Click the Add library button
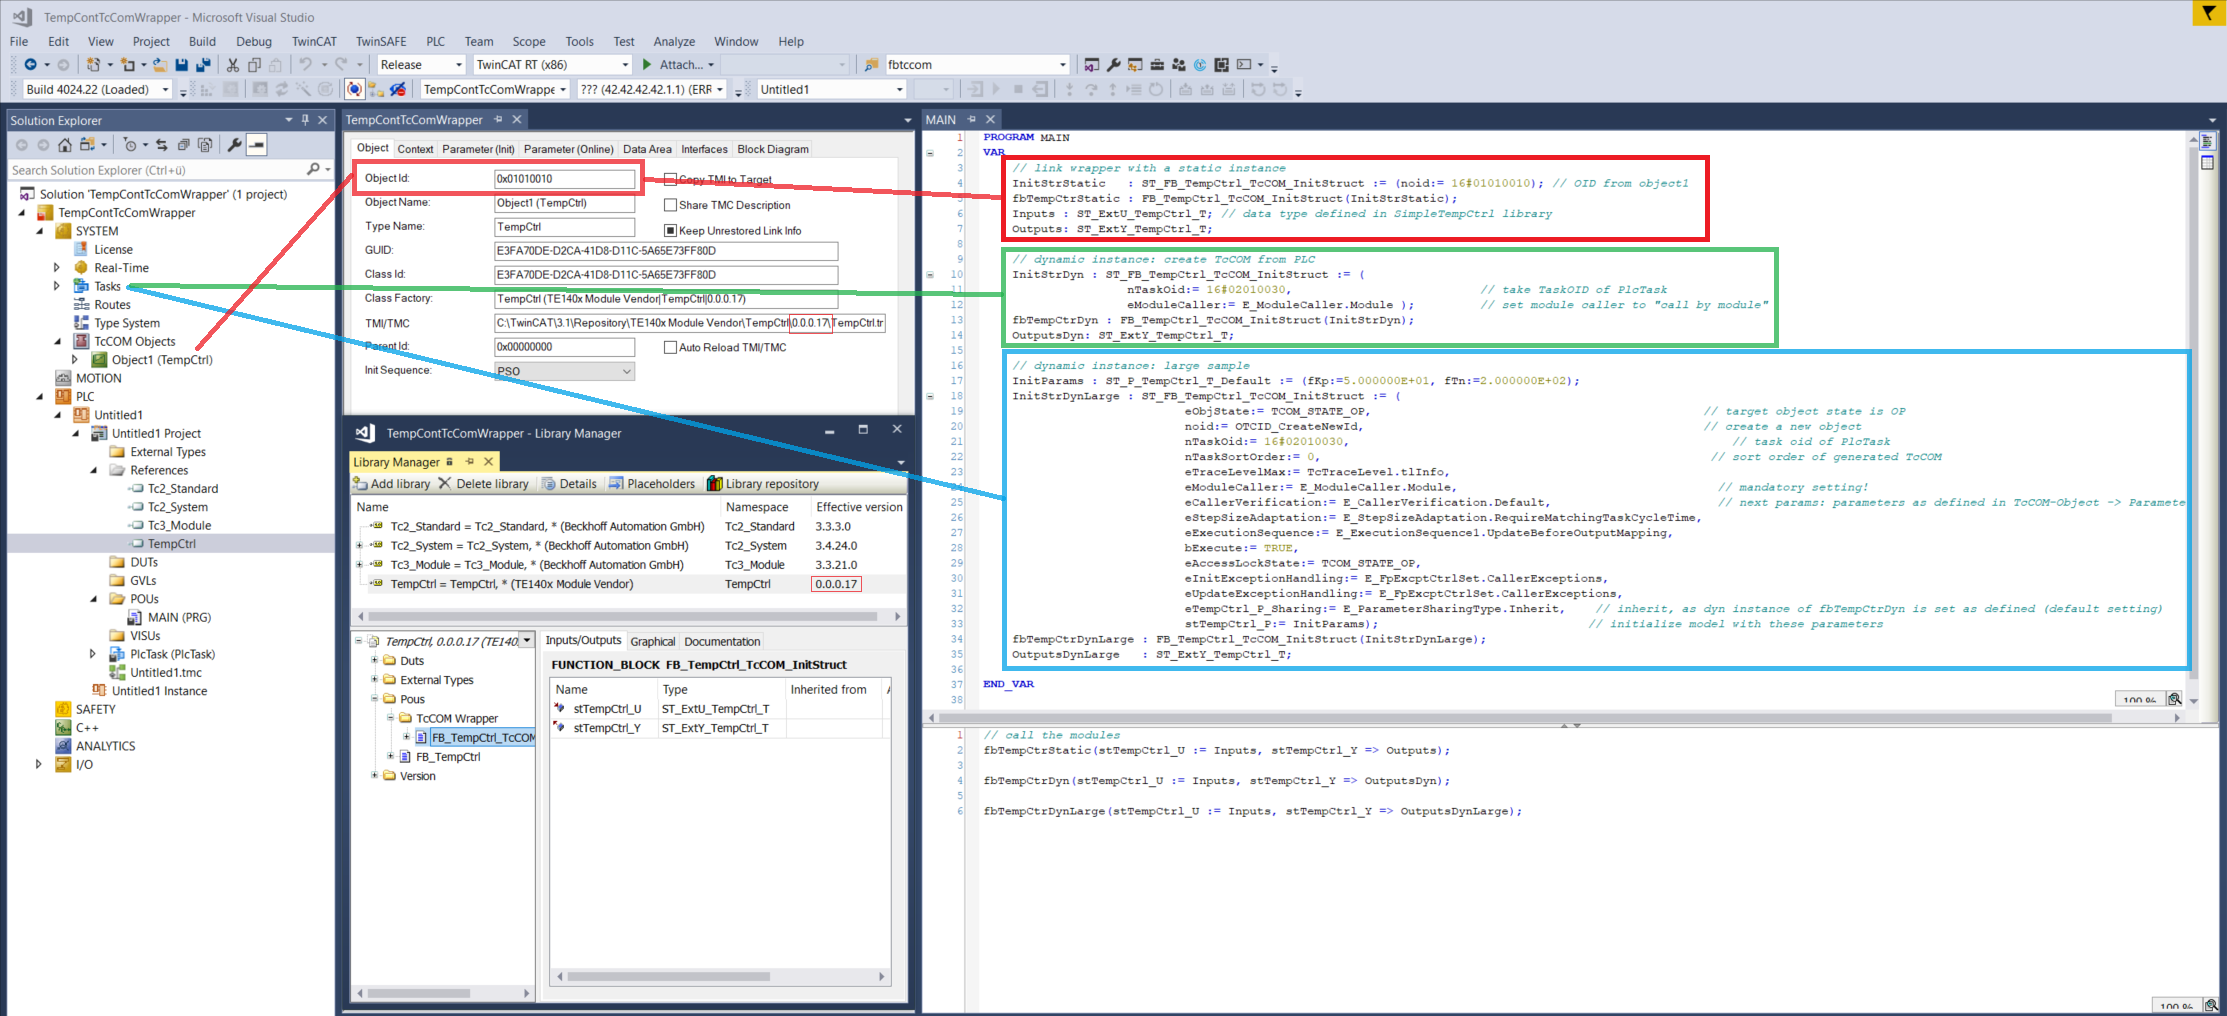Viewport: 2227px width, 1016px height. (x=391, y=484)
